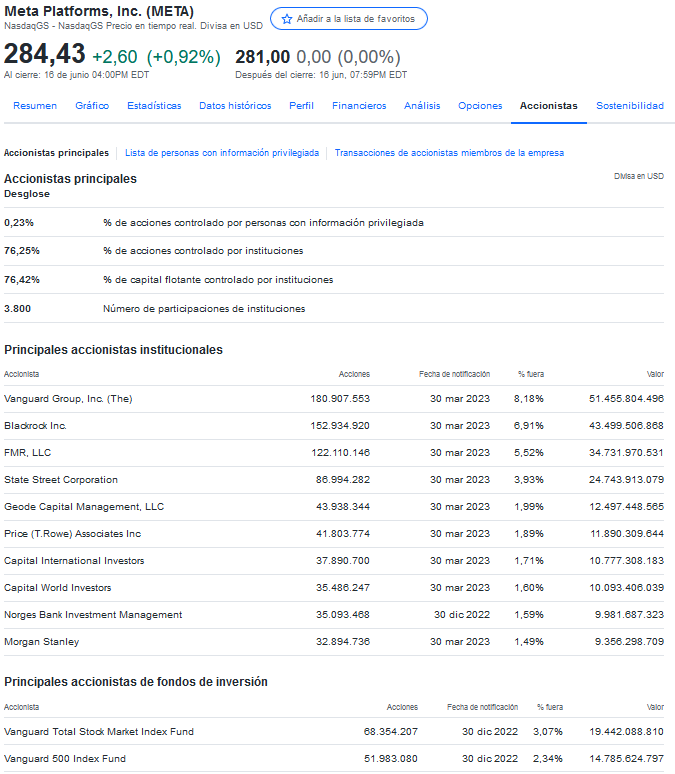This screenshot has height=774, width=675.
Task: Click the 76,25% institutions percentage
Action: coord(22,251)
